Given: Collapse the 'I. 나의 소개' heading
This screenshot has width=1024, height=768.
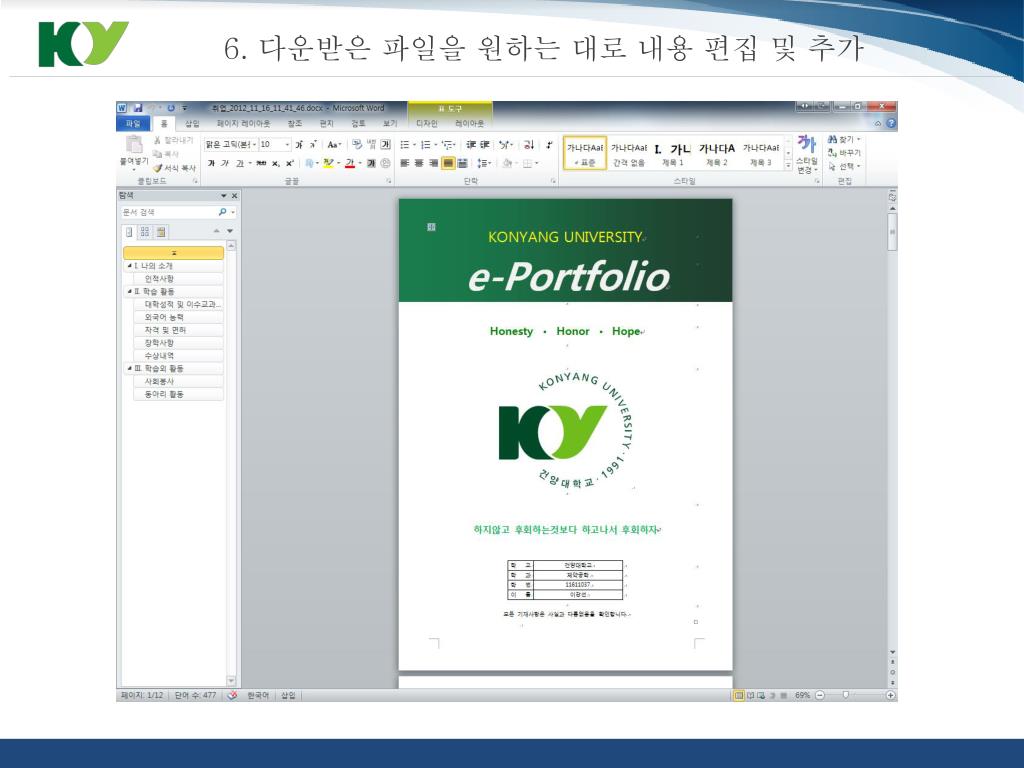Looking at the screenshot, I should pos(129,266).
